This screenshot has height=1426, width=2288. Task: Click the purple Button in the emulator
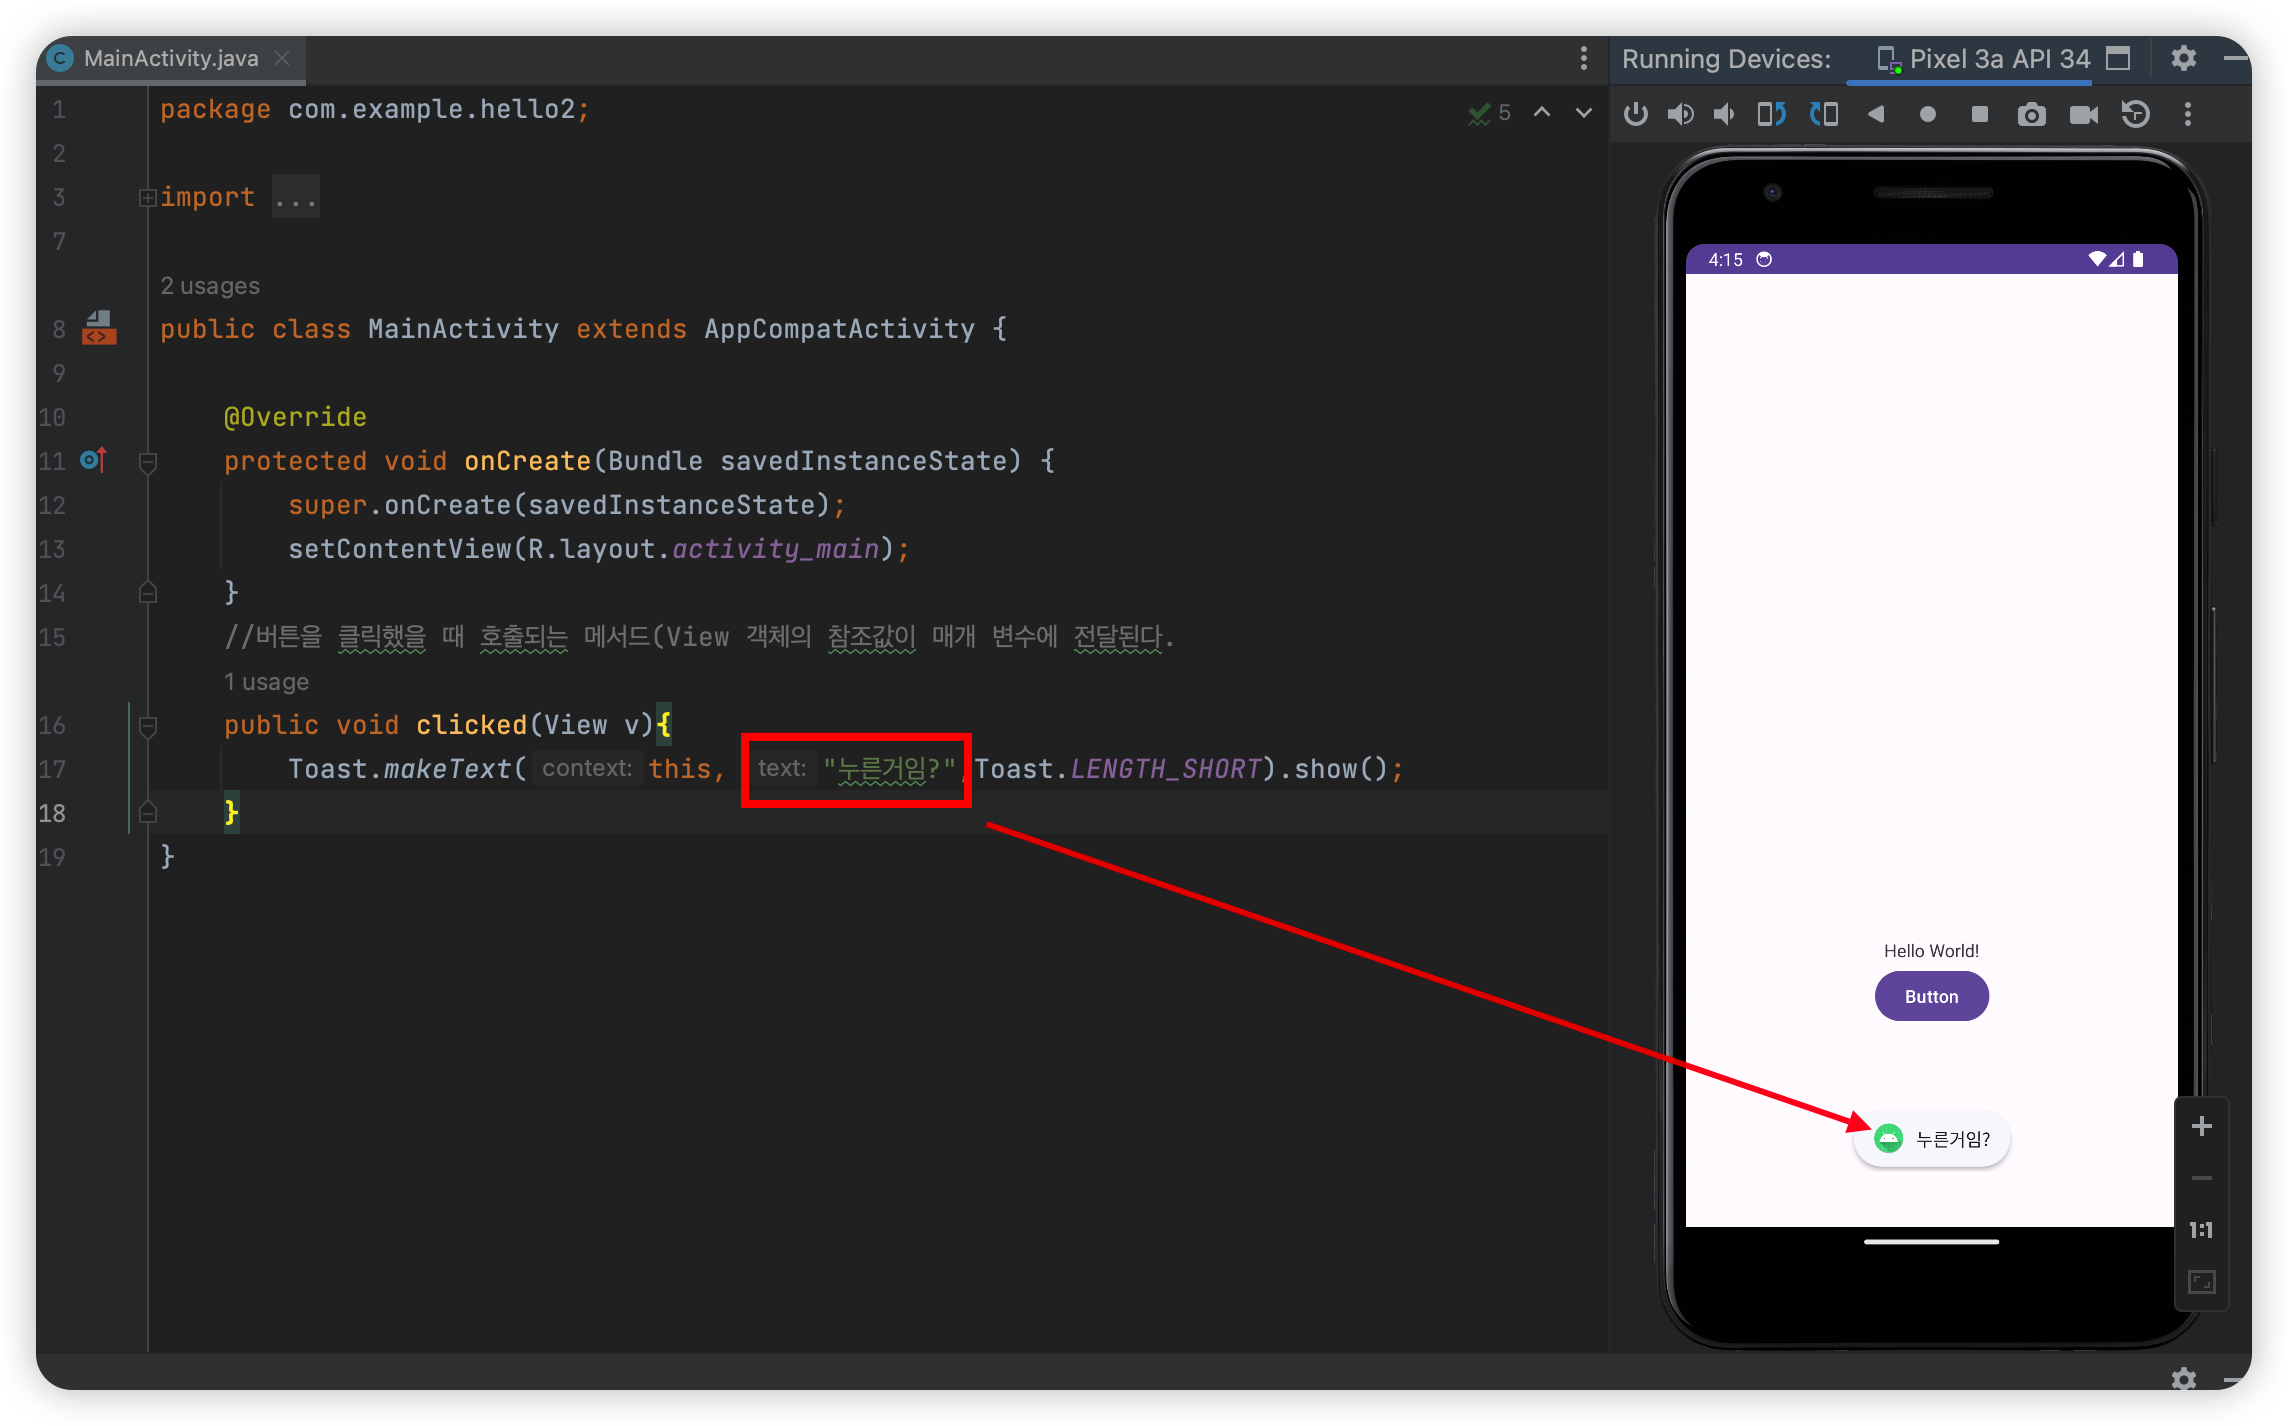tap(1931, 996)
